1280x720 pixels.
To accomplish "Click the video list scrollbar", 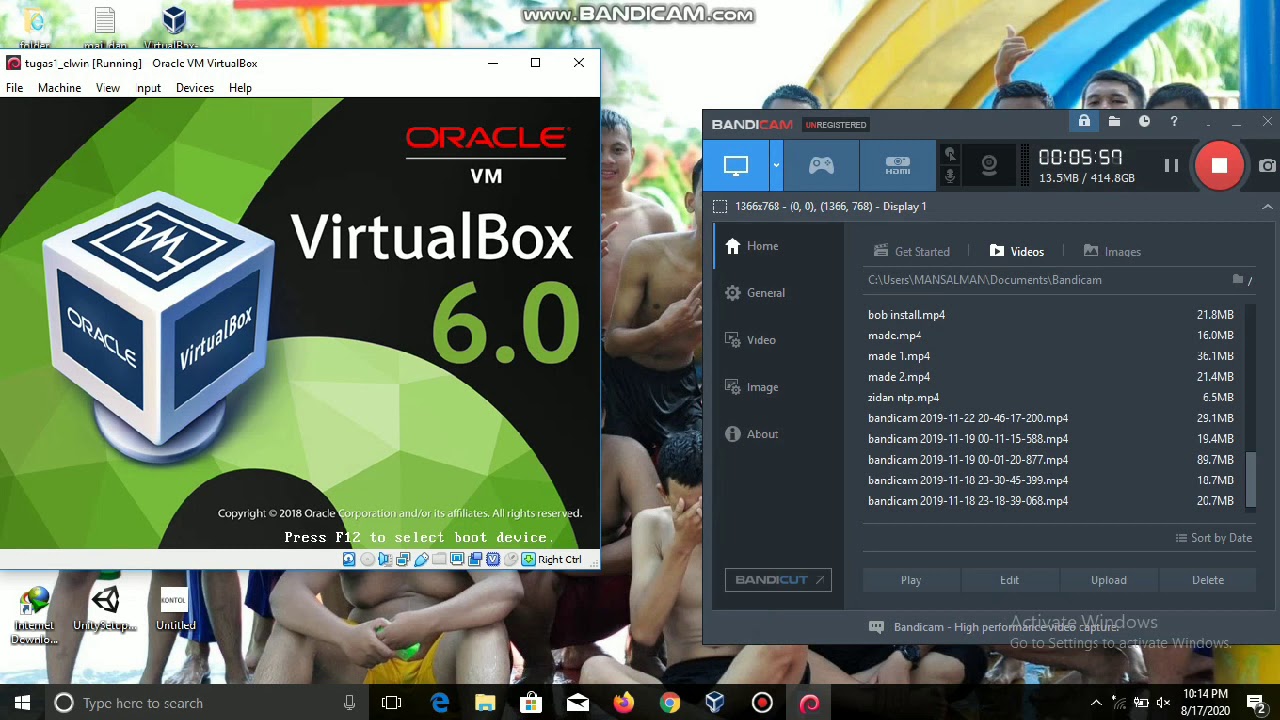I will [x=1250, y=478].
